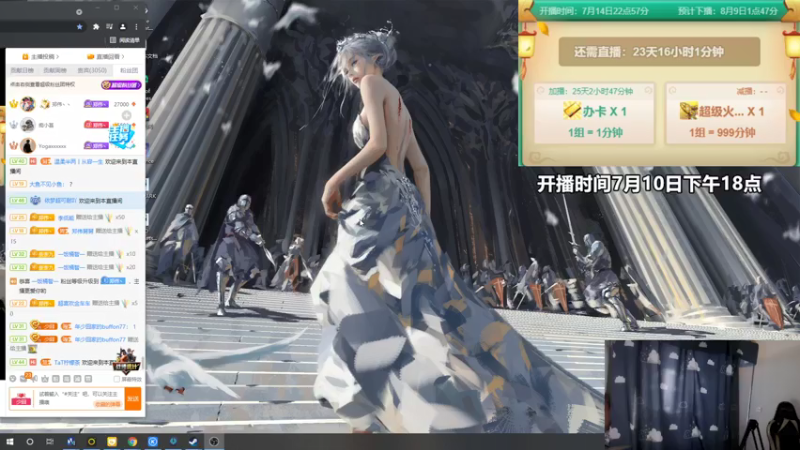The image size is (800, 450).
Task: Open the second-ranked fan's avatar
Action: (x=28, y=125)
